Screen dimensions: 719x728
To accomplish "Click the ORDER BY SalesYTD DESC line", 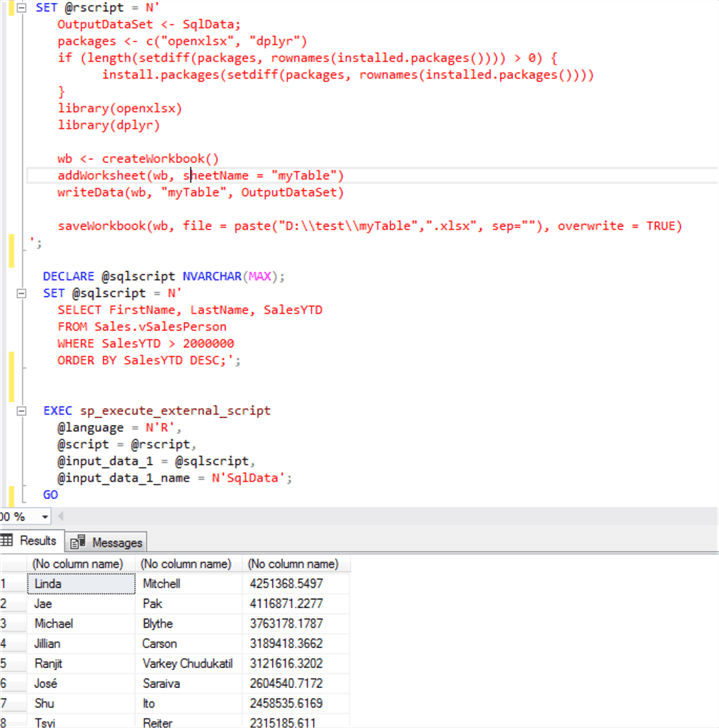I will (149, 360).
